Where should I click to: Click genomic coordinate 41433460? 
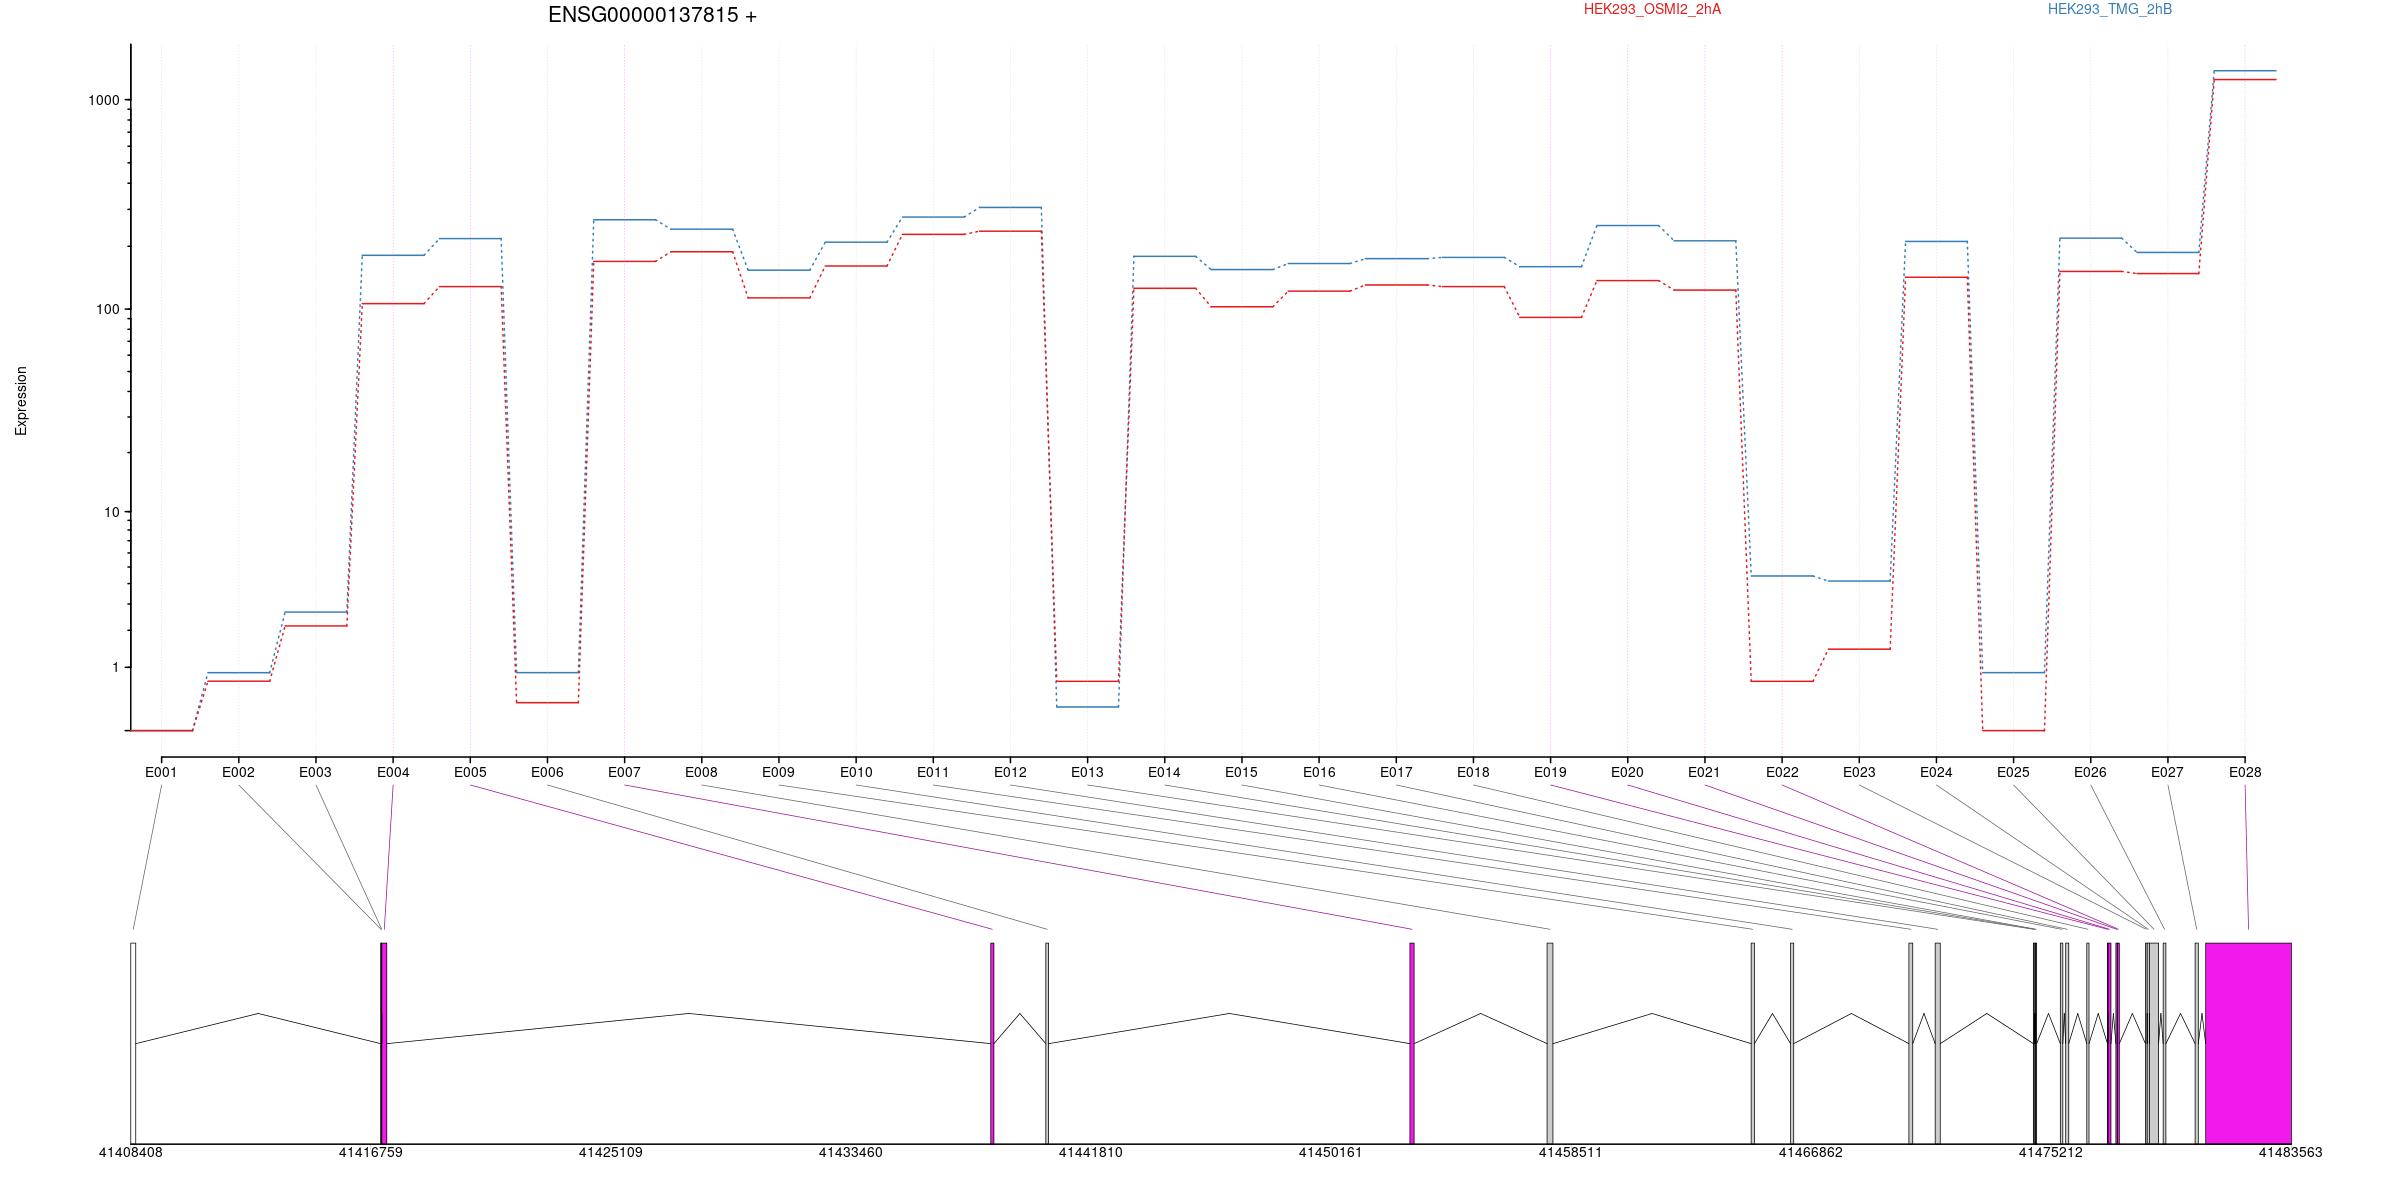coord(850,1152)
